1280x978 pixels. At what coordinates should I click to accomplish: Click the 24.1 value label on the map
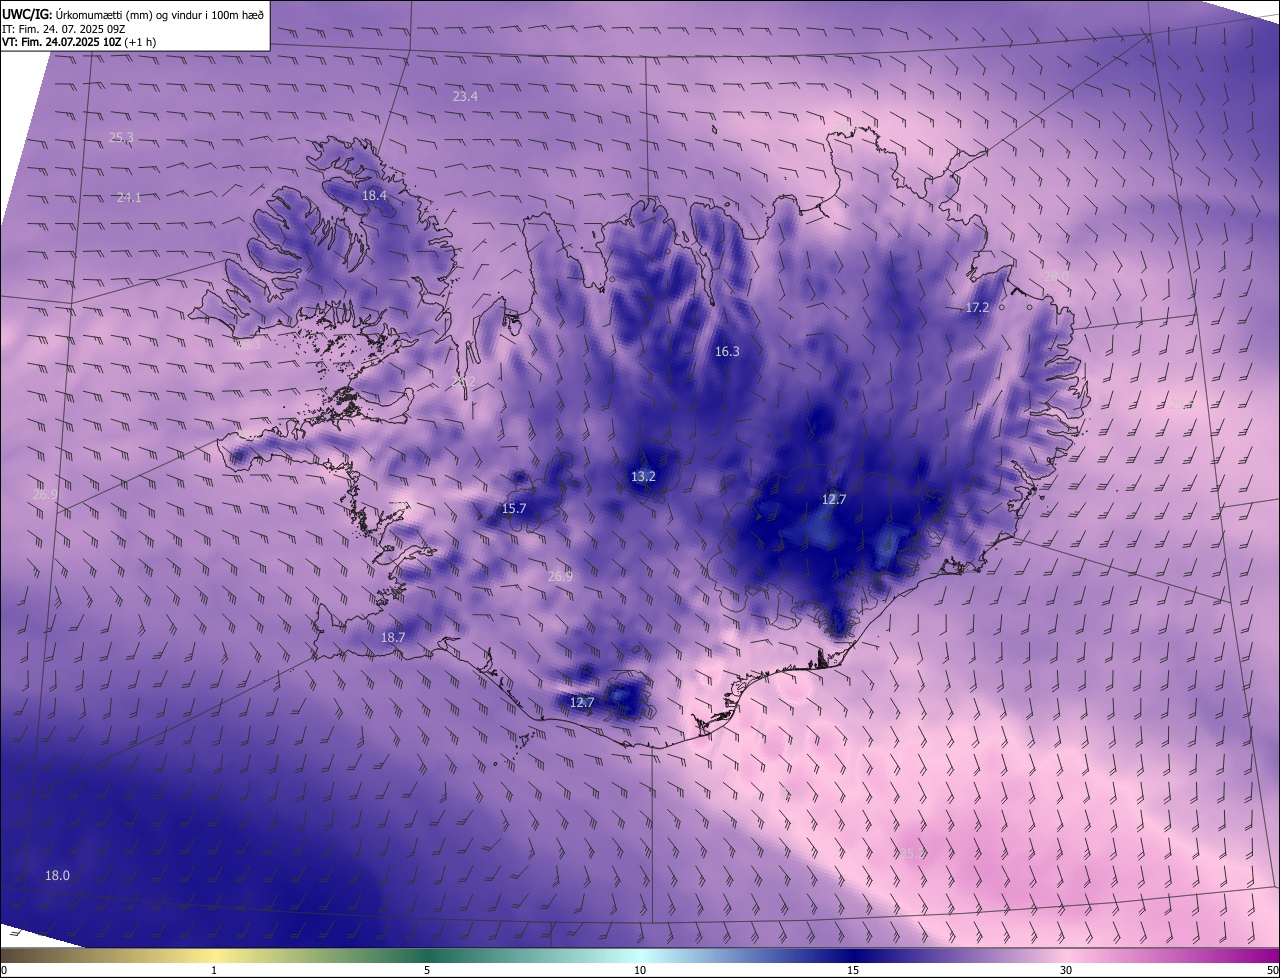(x=129, y=198)
